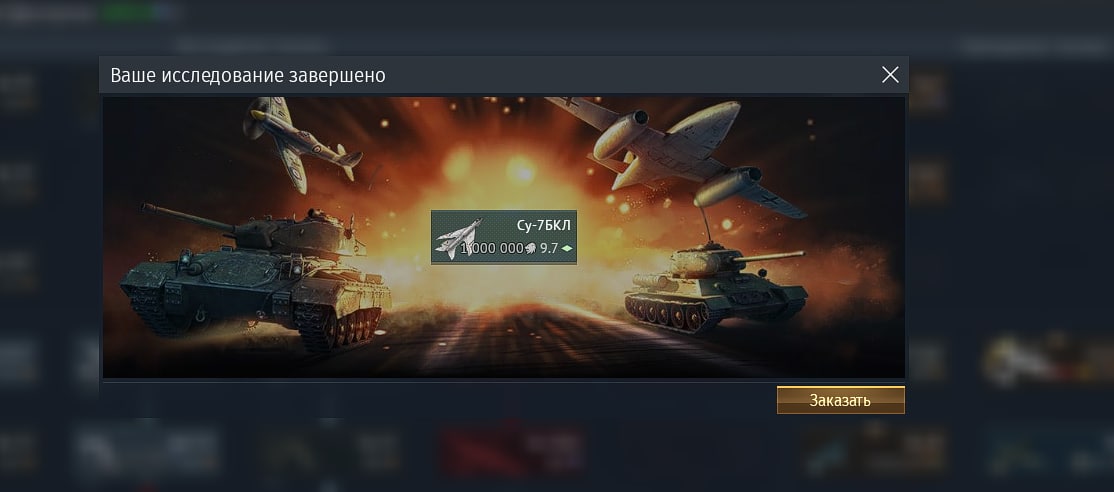This screenshot has width=1114, height=492.
Task: Click the blurred golden vehicle at right edge
Action: point(1044,361)
